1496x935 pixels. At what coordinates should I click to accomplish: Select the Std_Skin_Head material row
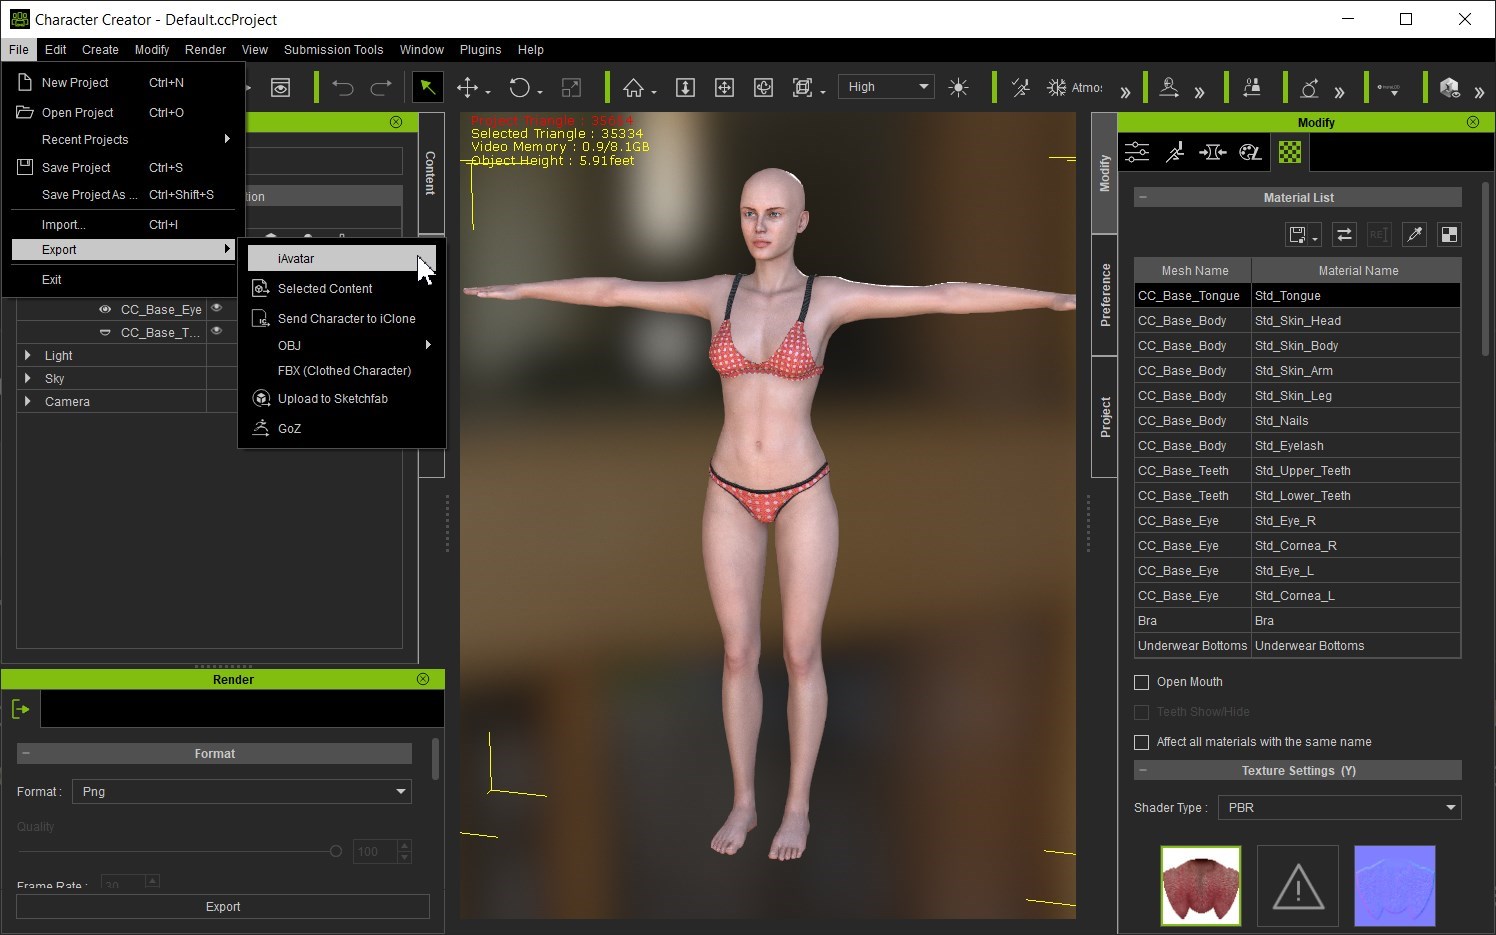(x=1297, y=321)
